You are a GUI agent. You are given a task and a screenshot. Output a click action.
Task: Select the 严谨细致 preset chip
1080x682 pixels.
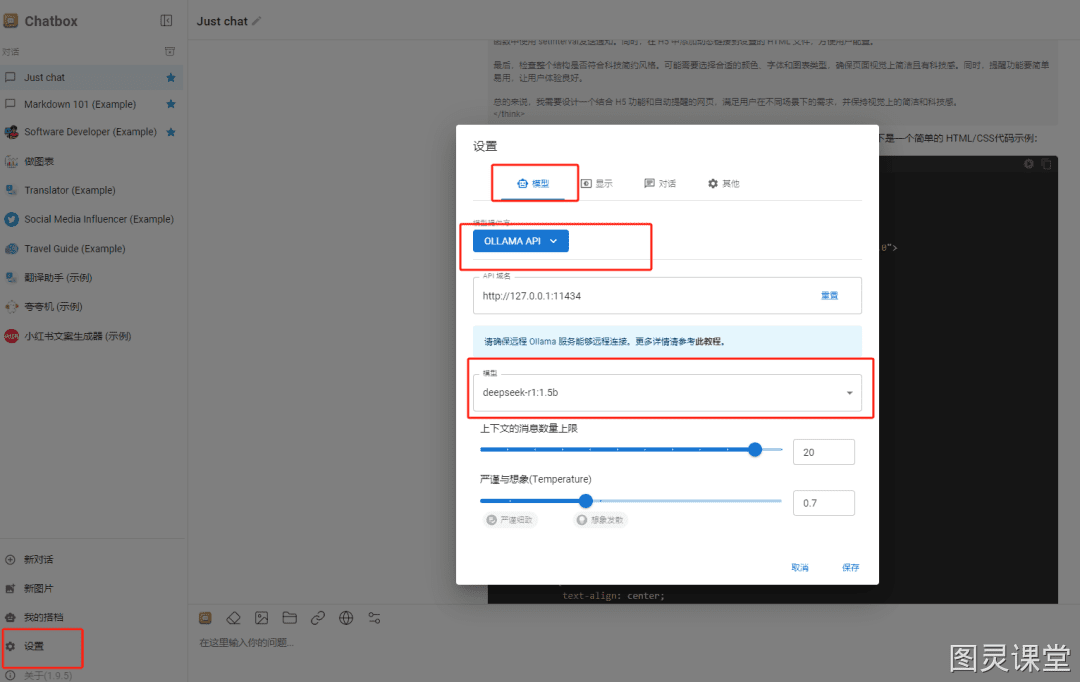(x=510, y=520)
